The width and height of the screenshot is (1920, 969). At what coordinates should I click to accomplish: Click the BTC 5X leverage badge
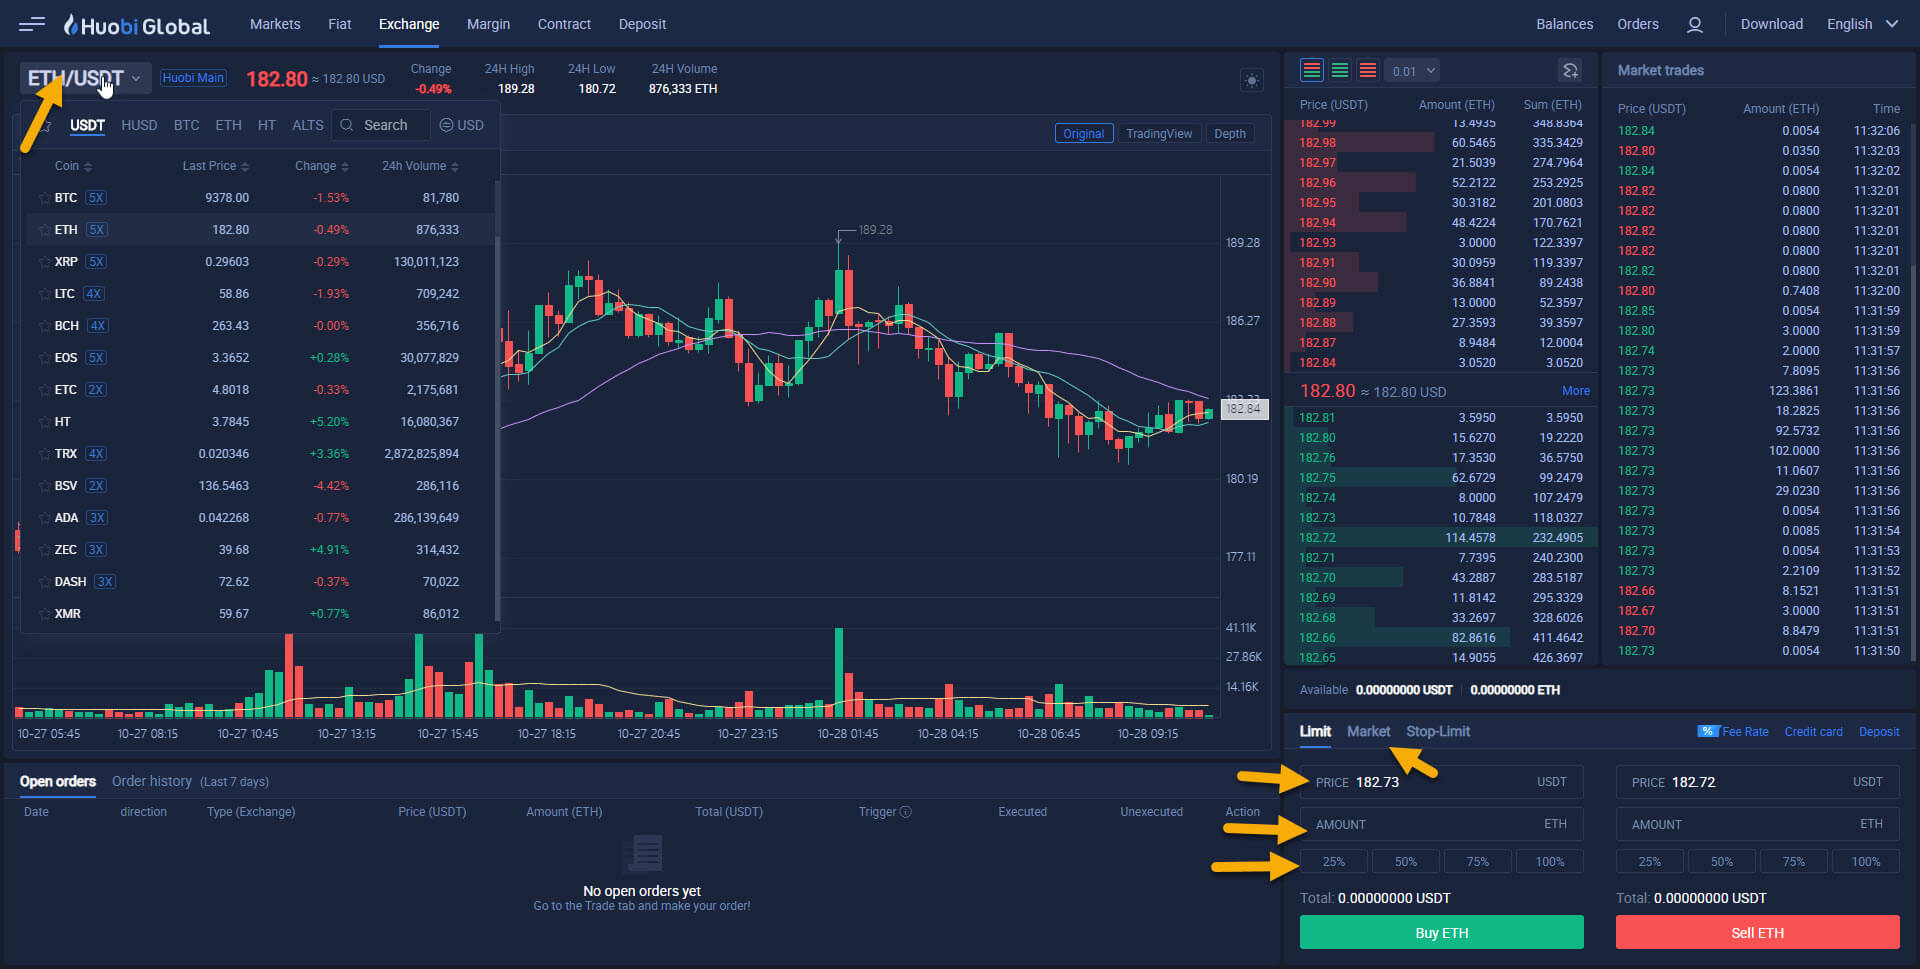click(x=96, y=198)
